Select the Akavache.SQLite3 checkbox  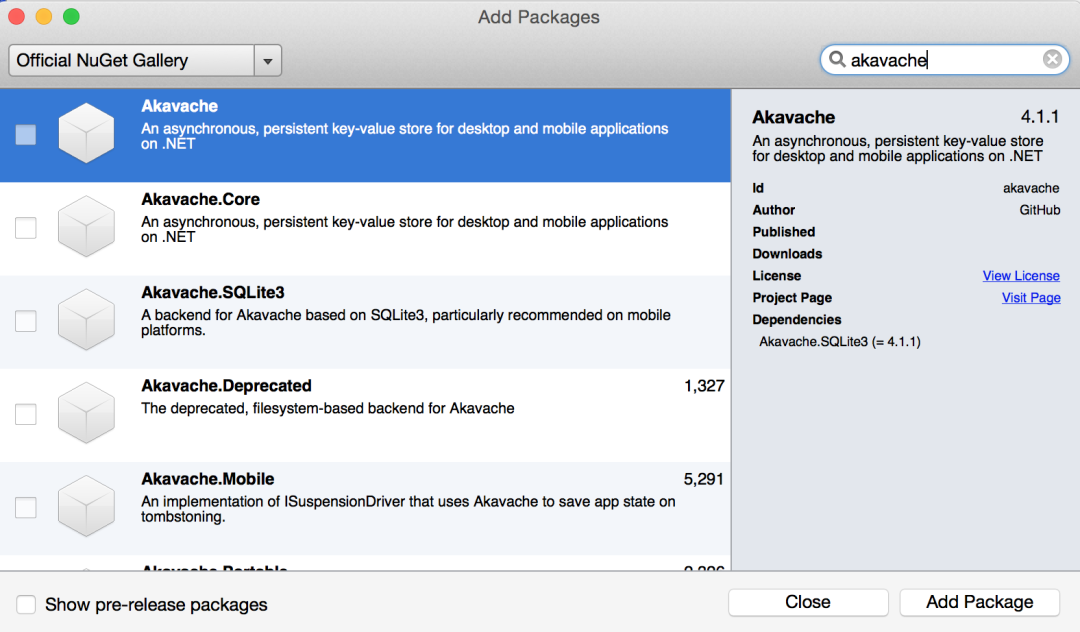pos(26,321)
